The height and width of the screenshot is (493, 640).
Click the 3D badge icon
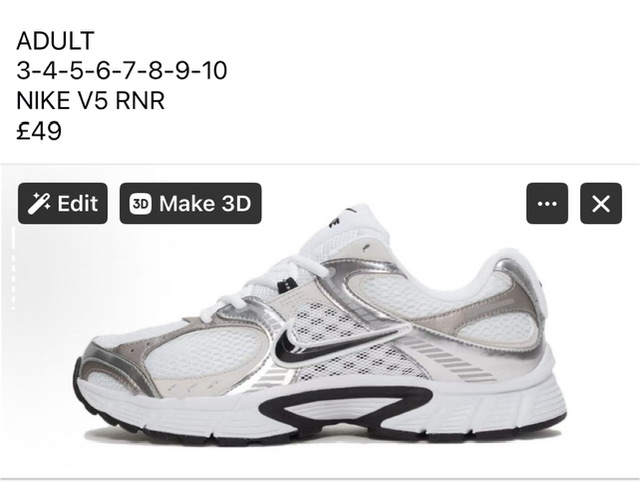140,203
